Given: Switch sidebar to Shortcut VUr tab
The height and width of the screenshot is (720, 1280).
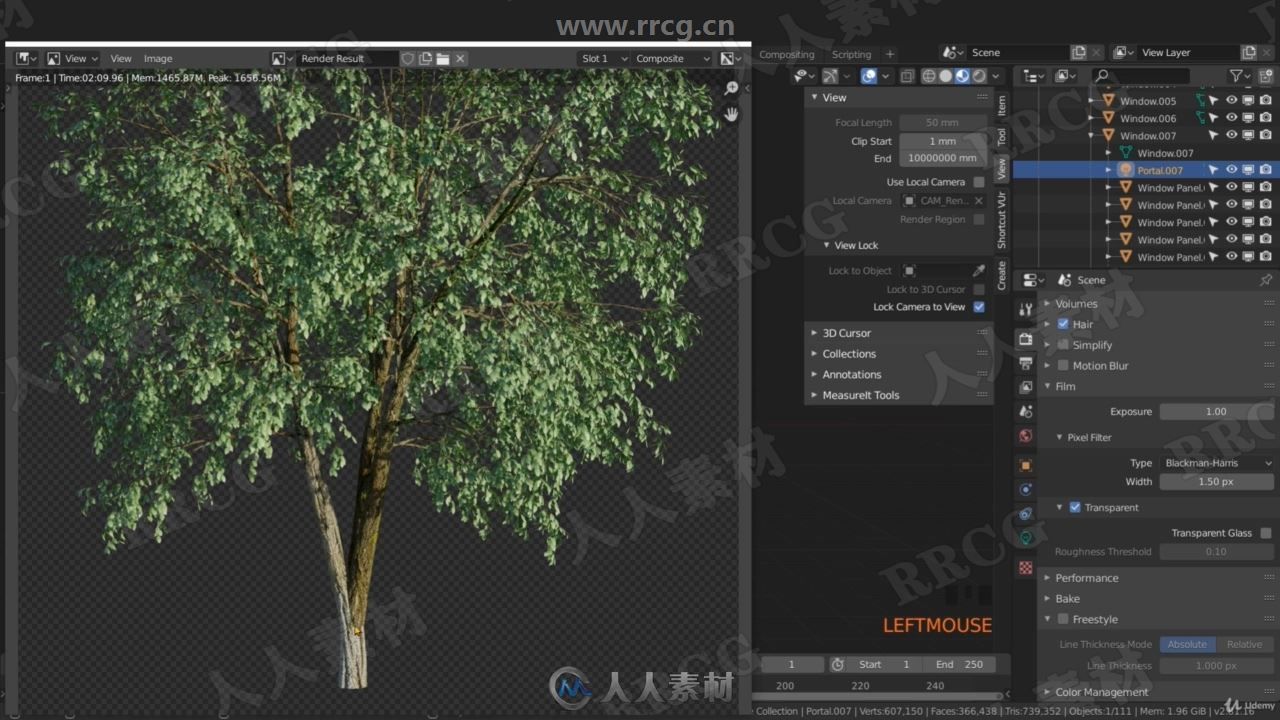Looking at the screenshot, I should [x=1002, y=220].
